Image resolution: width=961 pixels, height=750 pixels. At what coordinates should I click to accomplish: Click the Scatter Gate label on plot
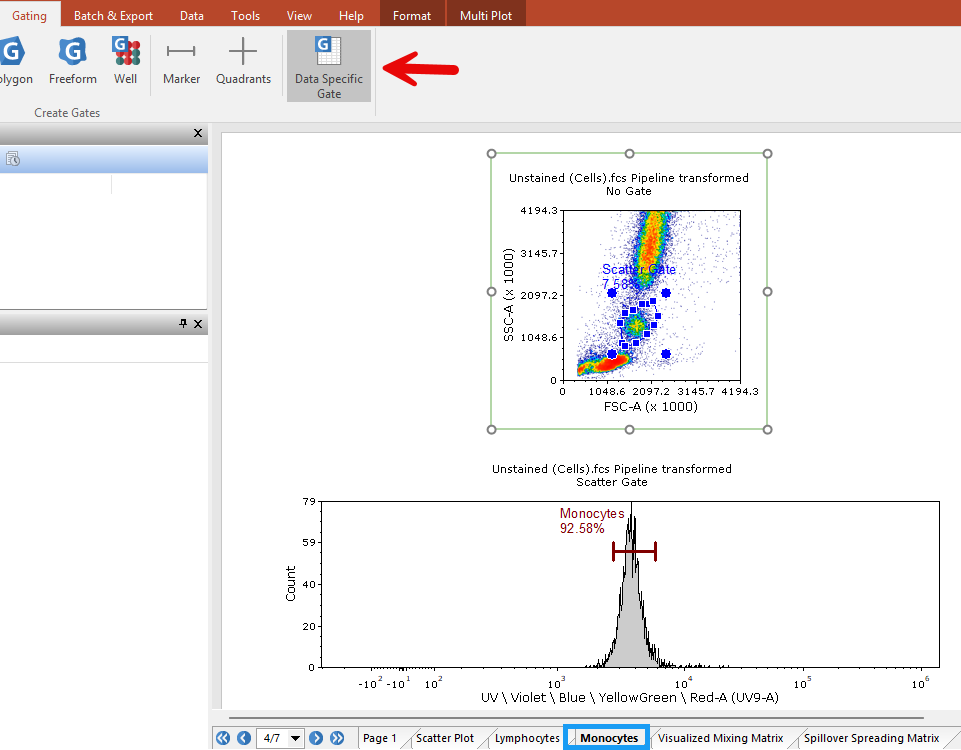point(638,269)
